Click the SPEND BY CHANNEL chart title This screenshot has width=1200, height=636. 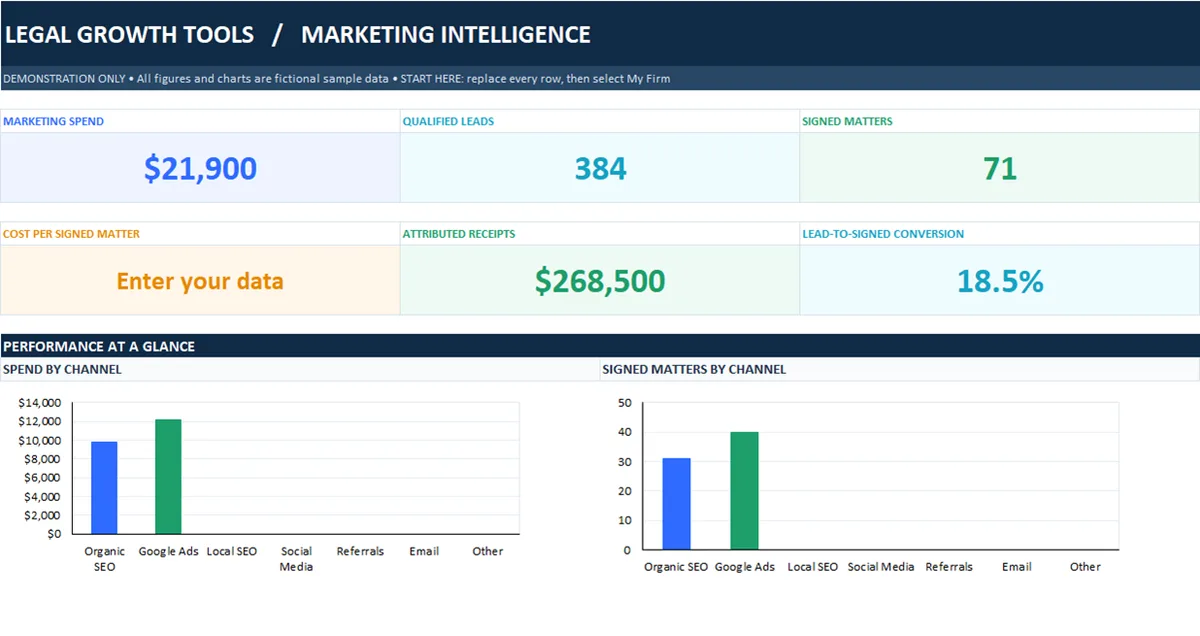tap(62, 369)
